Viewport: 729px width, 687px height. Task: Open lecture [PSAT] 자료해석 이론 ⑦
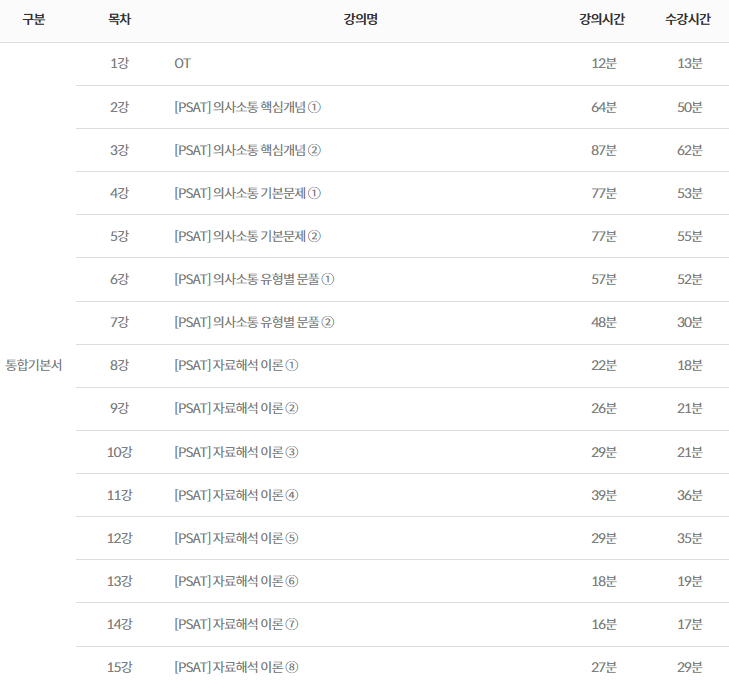[x=236, y=624]
